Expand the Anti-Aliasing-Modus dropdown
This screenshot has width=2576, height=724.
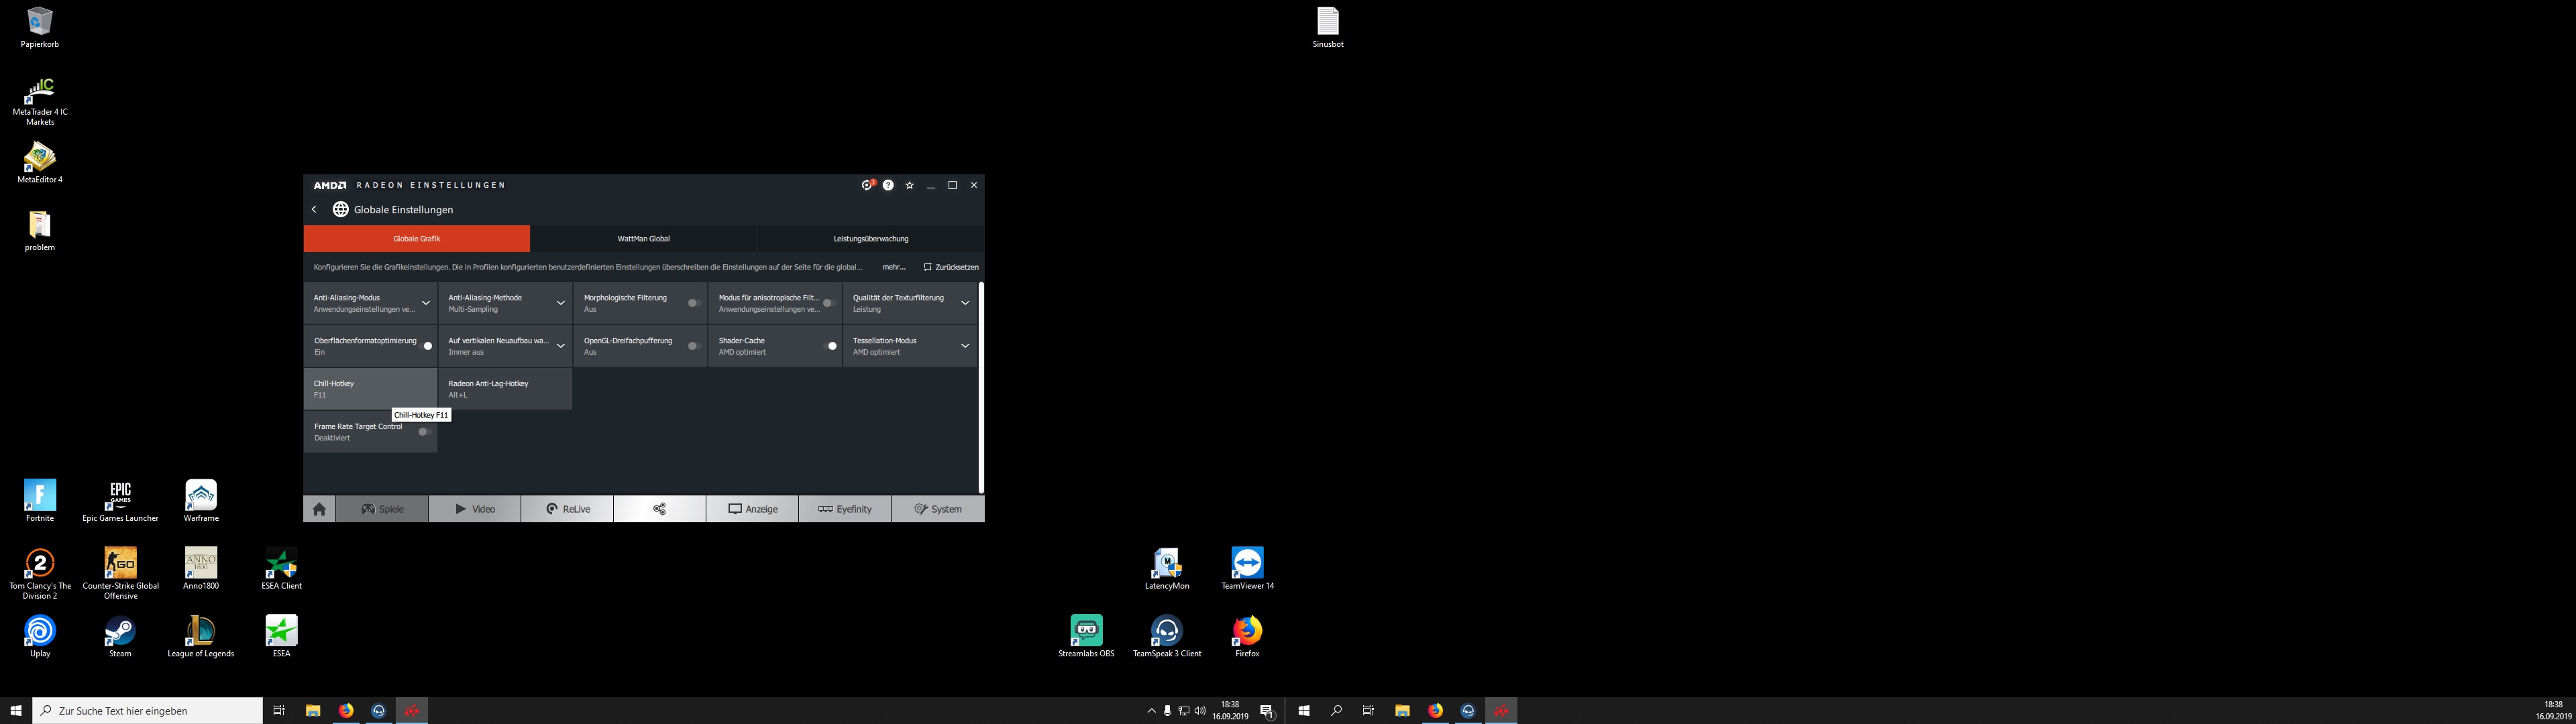pos(425,303)
